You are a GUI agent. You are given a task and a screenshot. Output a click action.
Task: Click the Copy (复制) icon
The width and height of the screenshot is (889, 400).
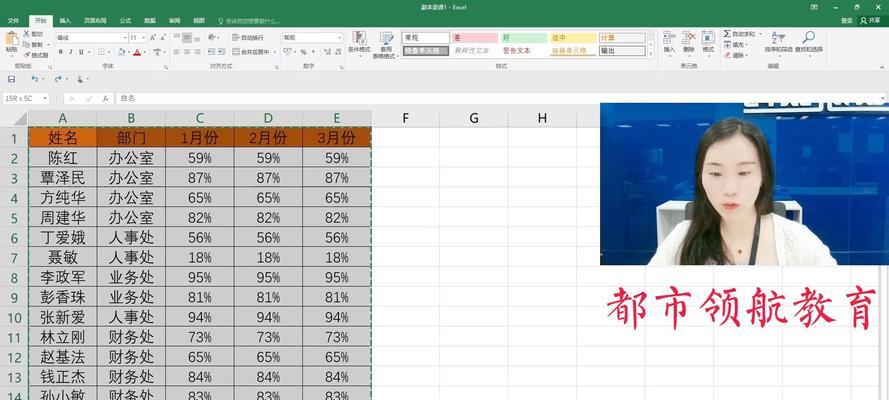pyautogui.click(x=26, y=45)
